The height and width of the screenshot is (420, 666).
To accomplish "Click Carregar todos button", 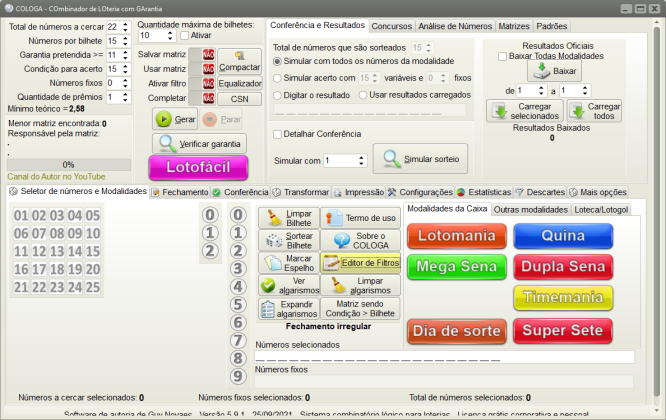I will pos(594,111).
